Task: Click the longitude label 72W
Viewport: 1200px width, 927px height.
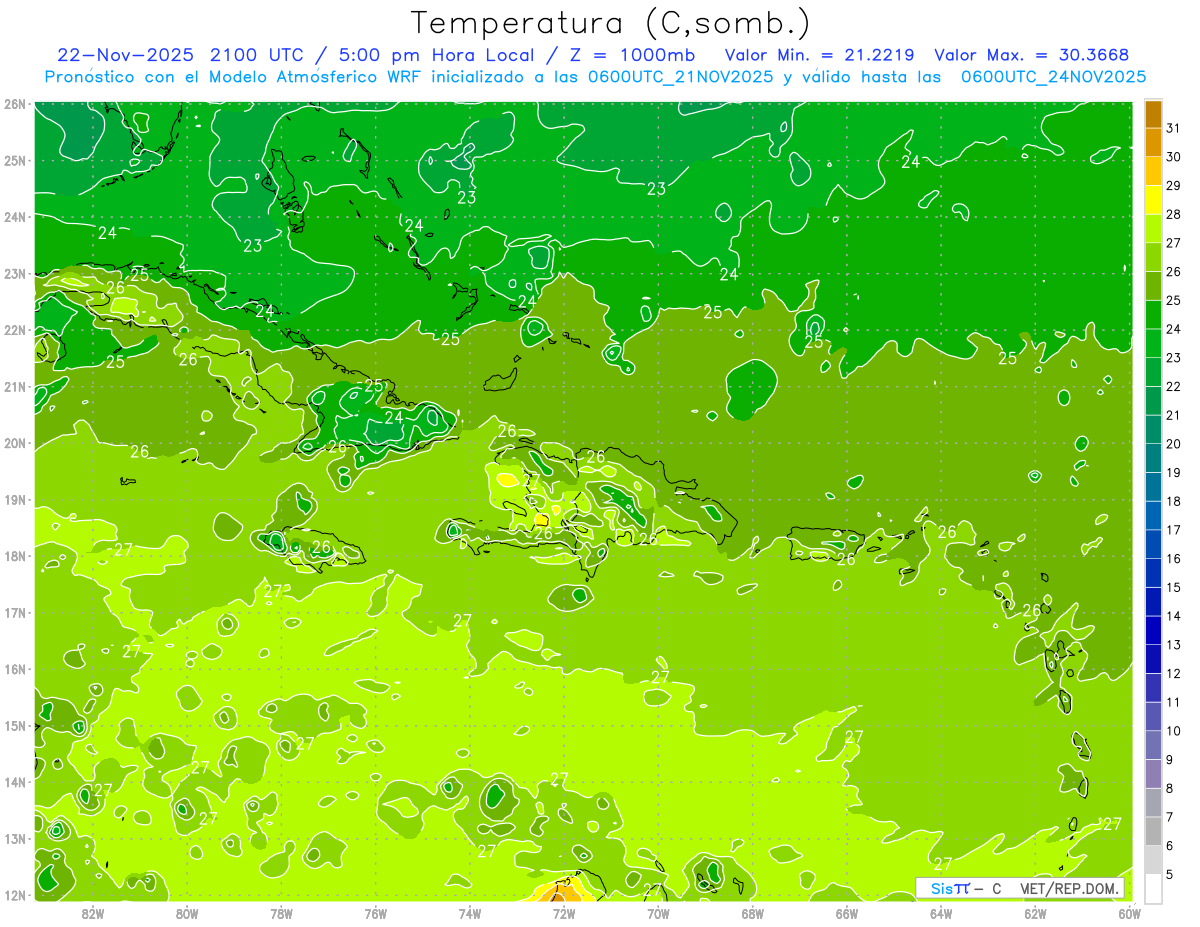Action: tap(564, 912)
